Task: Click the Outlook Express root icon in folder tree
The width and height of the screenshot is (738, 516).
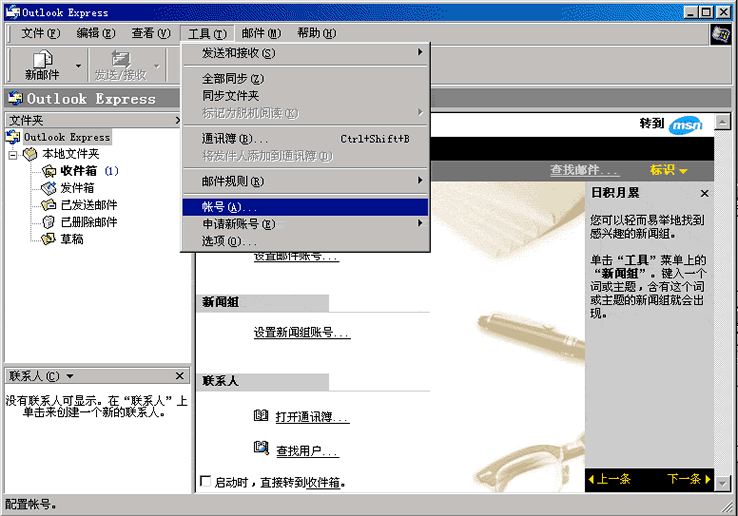Action: (13, 137)
